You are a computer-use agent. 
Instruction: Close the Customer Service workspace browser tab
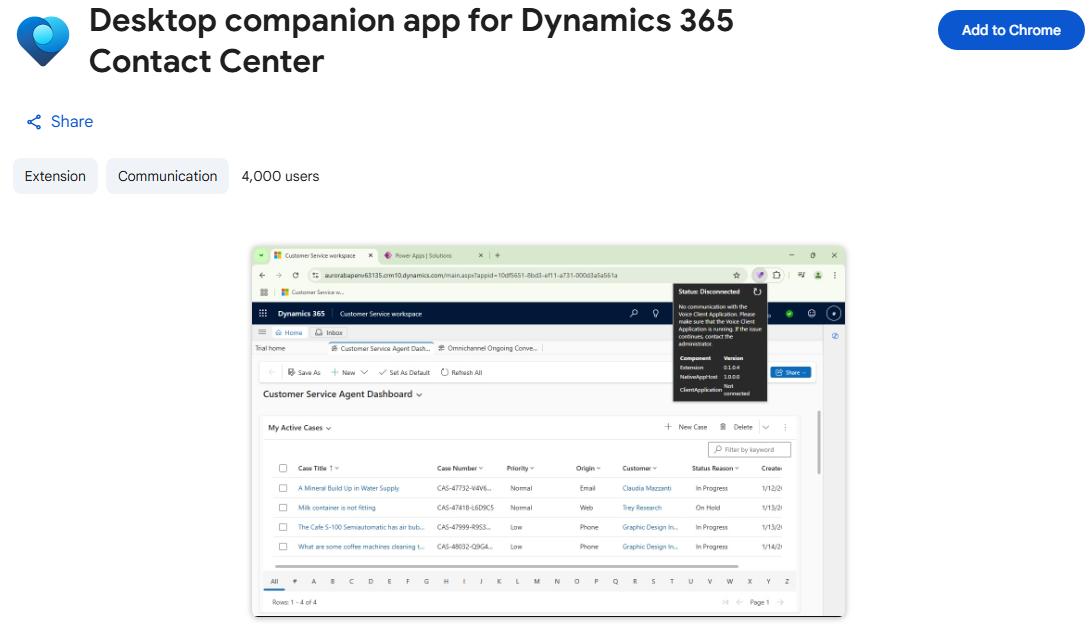[370, 256]
